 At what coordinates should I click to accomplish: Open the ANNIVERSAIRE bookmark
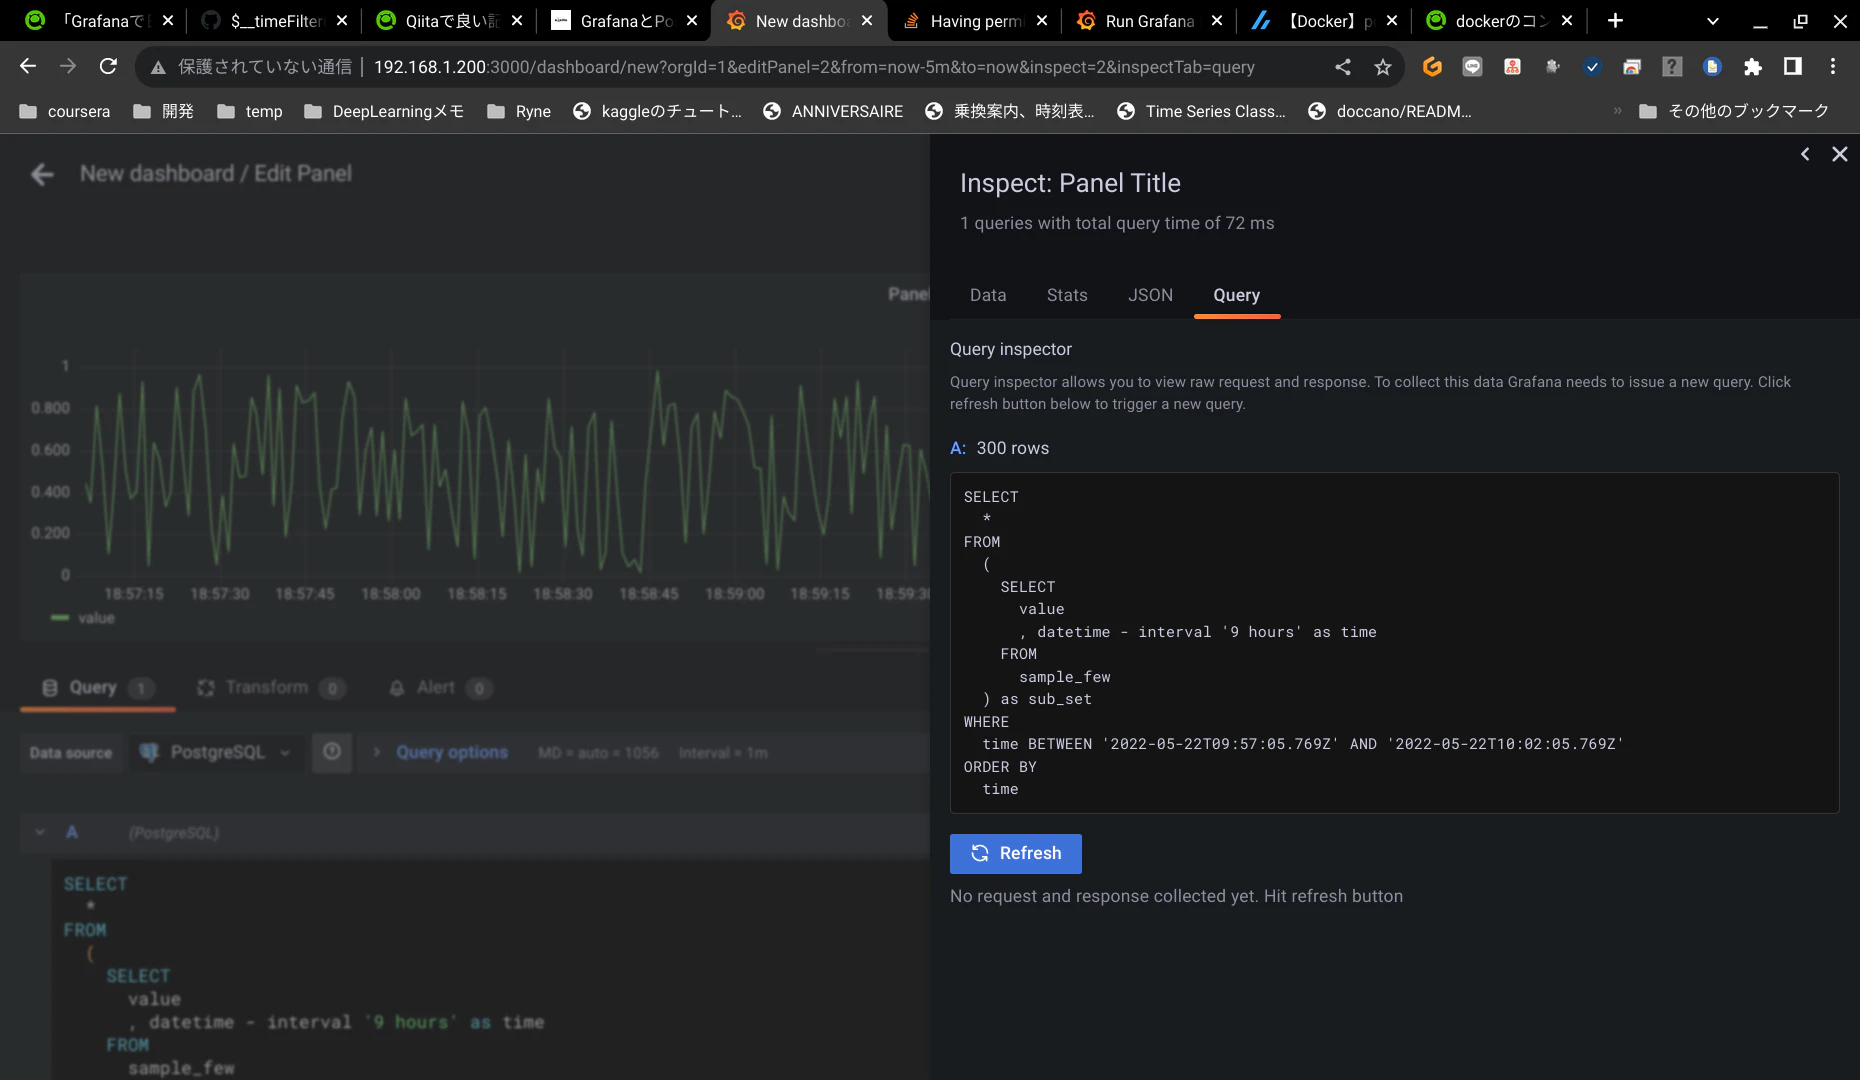(833, 111)
